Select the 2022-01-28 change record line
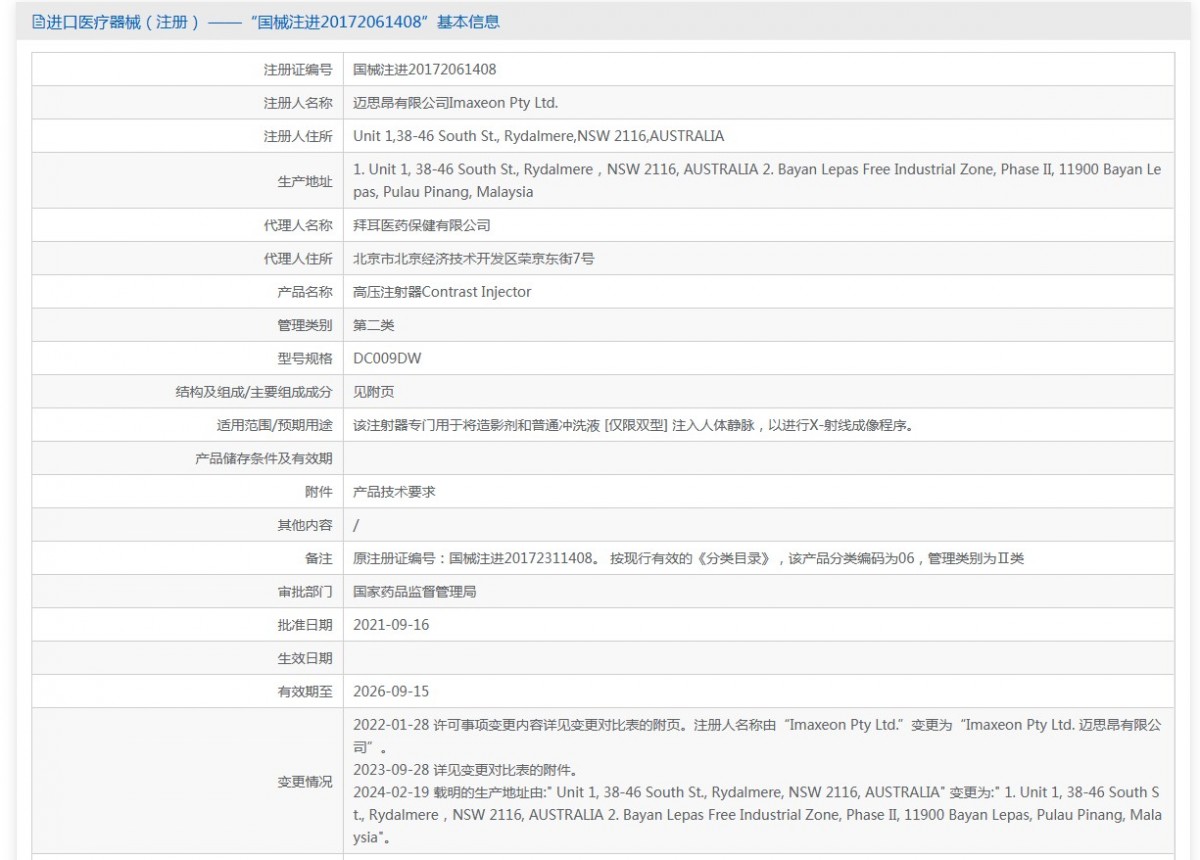The image size is (1200, 860). 757,736
